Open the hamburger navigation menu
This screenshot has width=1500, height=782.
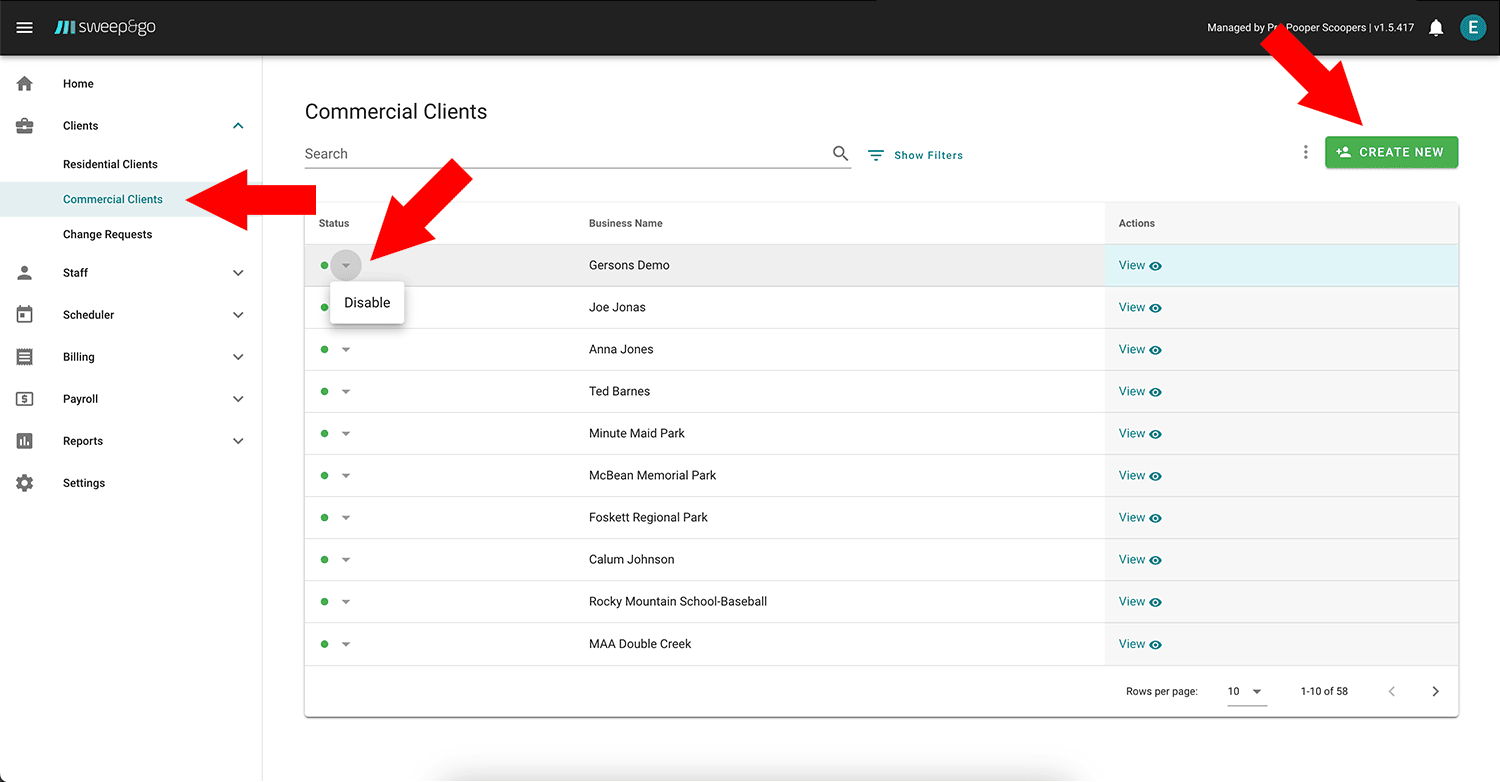[25, 28]
